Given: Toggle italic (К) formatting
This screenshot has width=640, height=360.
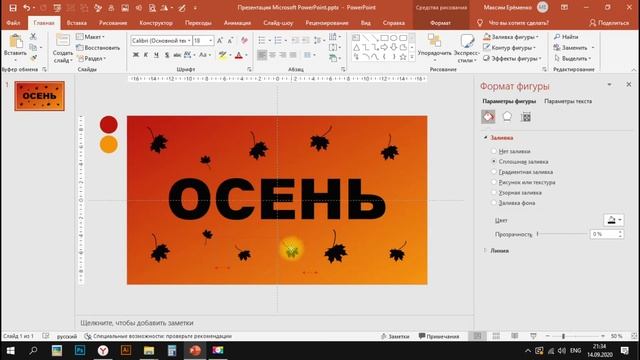Looking at the screenshot, I should 146,55.
